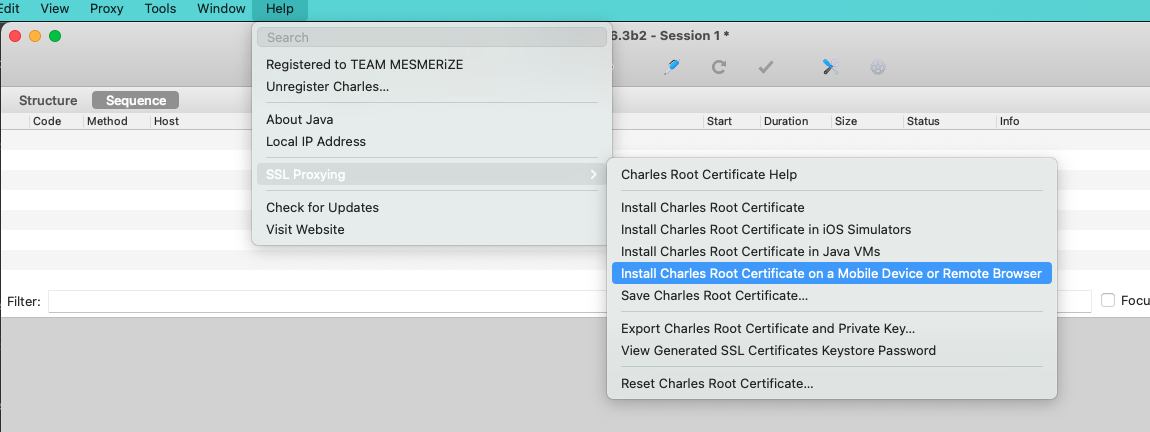Screen dimensions: 1150x432
Task: Open Settings via the gear toolbar icon
Action: tap(878, 67)
